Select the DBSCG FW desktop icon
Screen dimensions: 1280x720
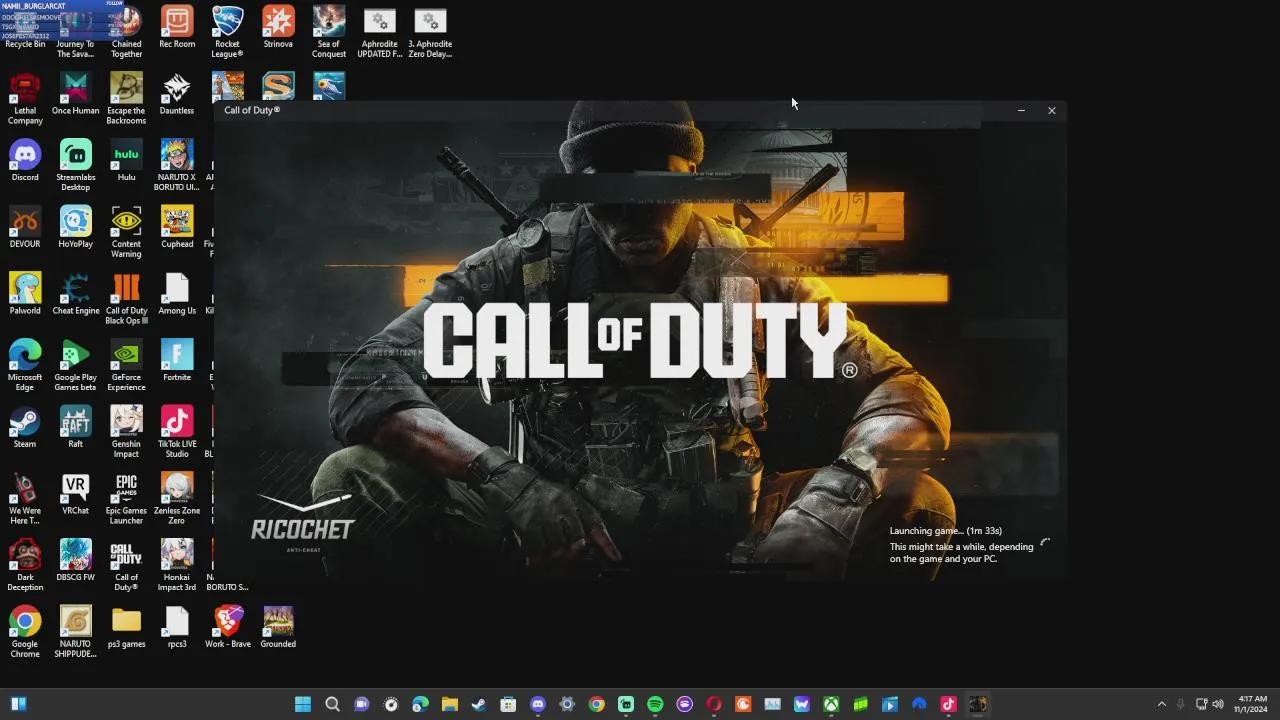75,561
